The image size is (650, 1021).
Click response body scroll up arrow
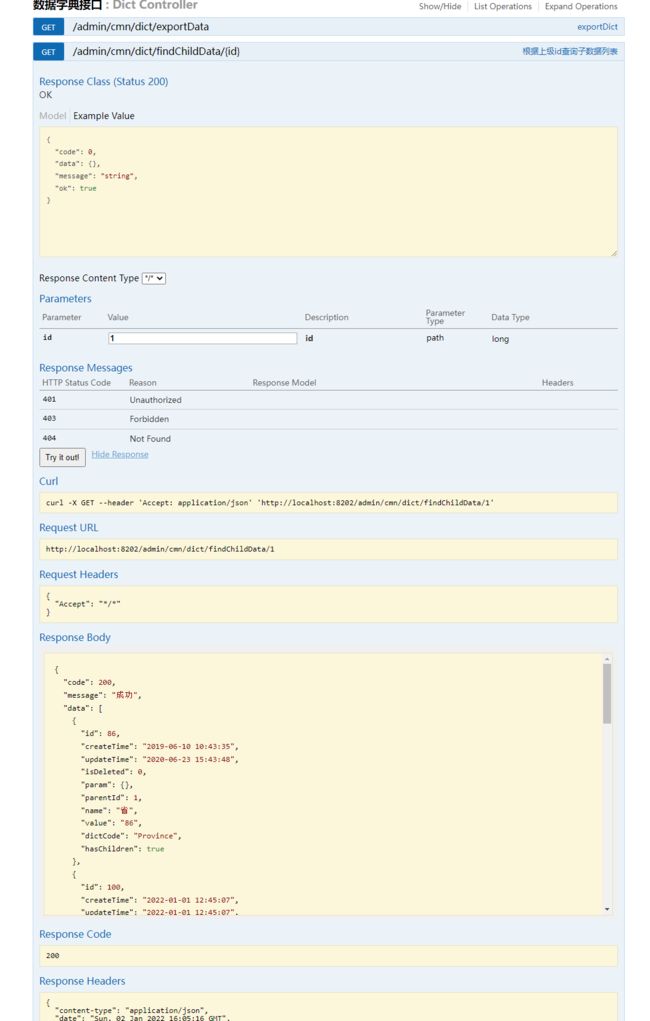pyautogui.click(x=607, y=660)
